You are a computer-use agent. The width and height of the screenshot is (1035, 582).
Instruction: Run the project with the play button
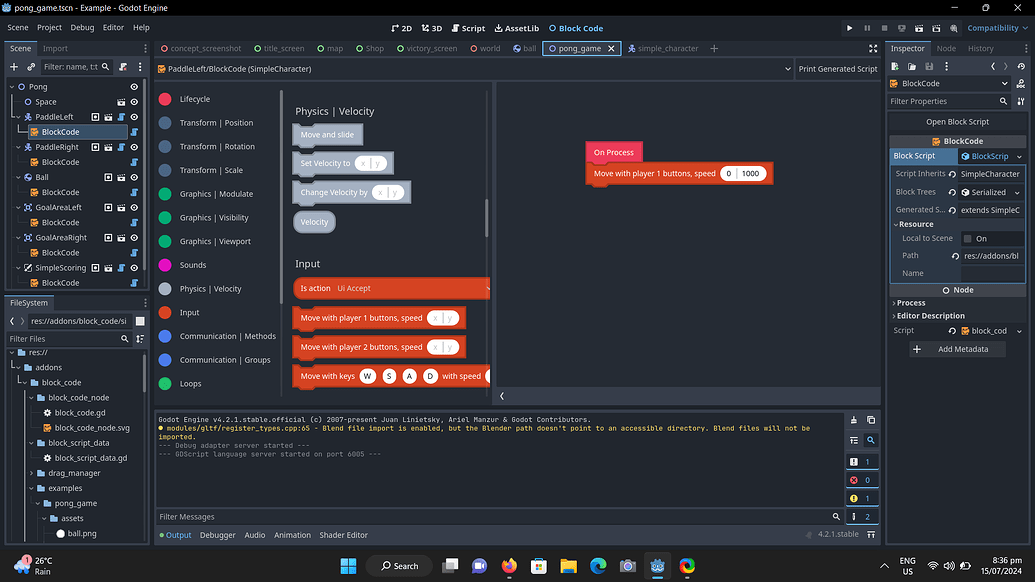[849, 28]
